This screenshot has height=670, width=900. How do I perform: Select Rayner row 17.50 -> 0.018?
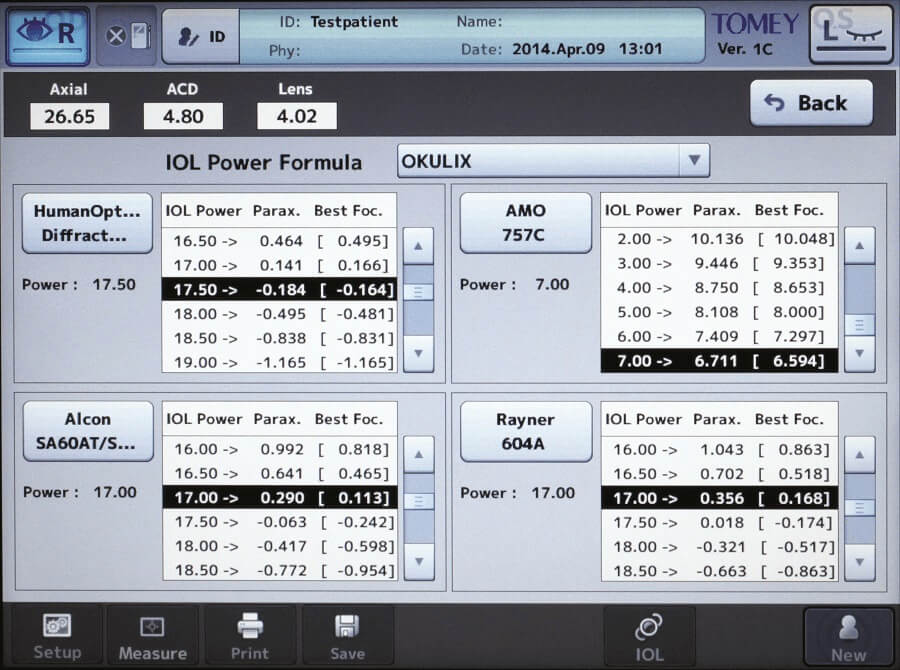pos(720,522)
